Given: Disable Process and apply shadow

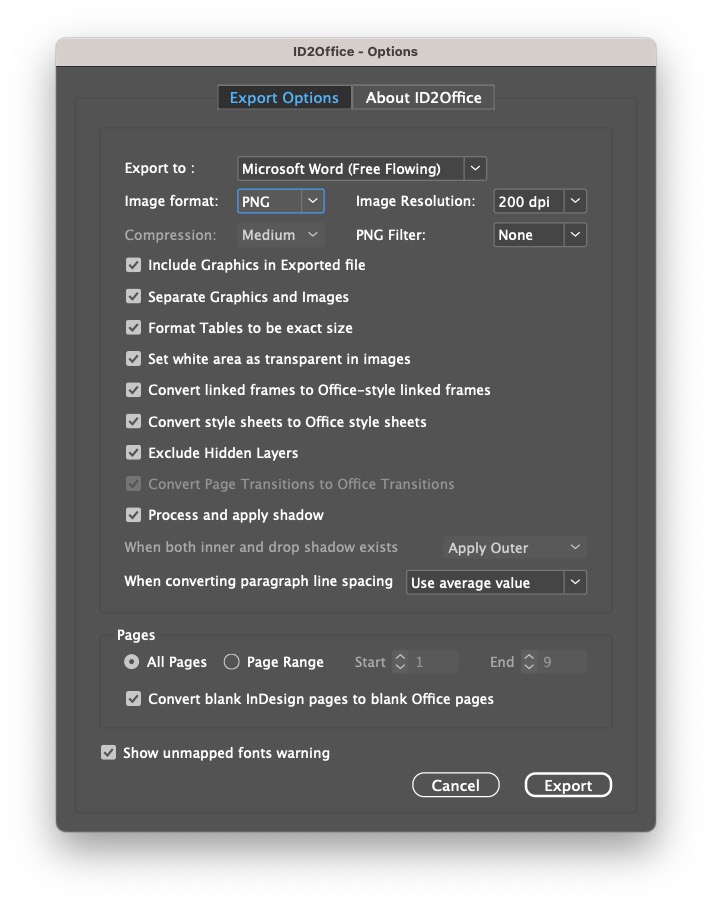Looking at the screenshot, I should [x=133, y=515].
